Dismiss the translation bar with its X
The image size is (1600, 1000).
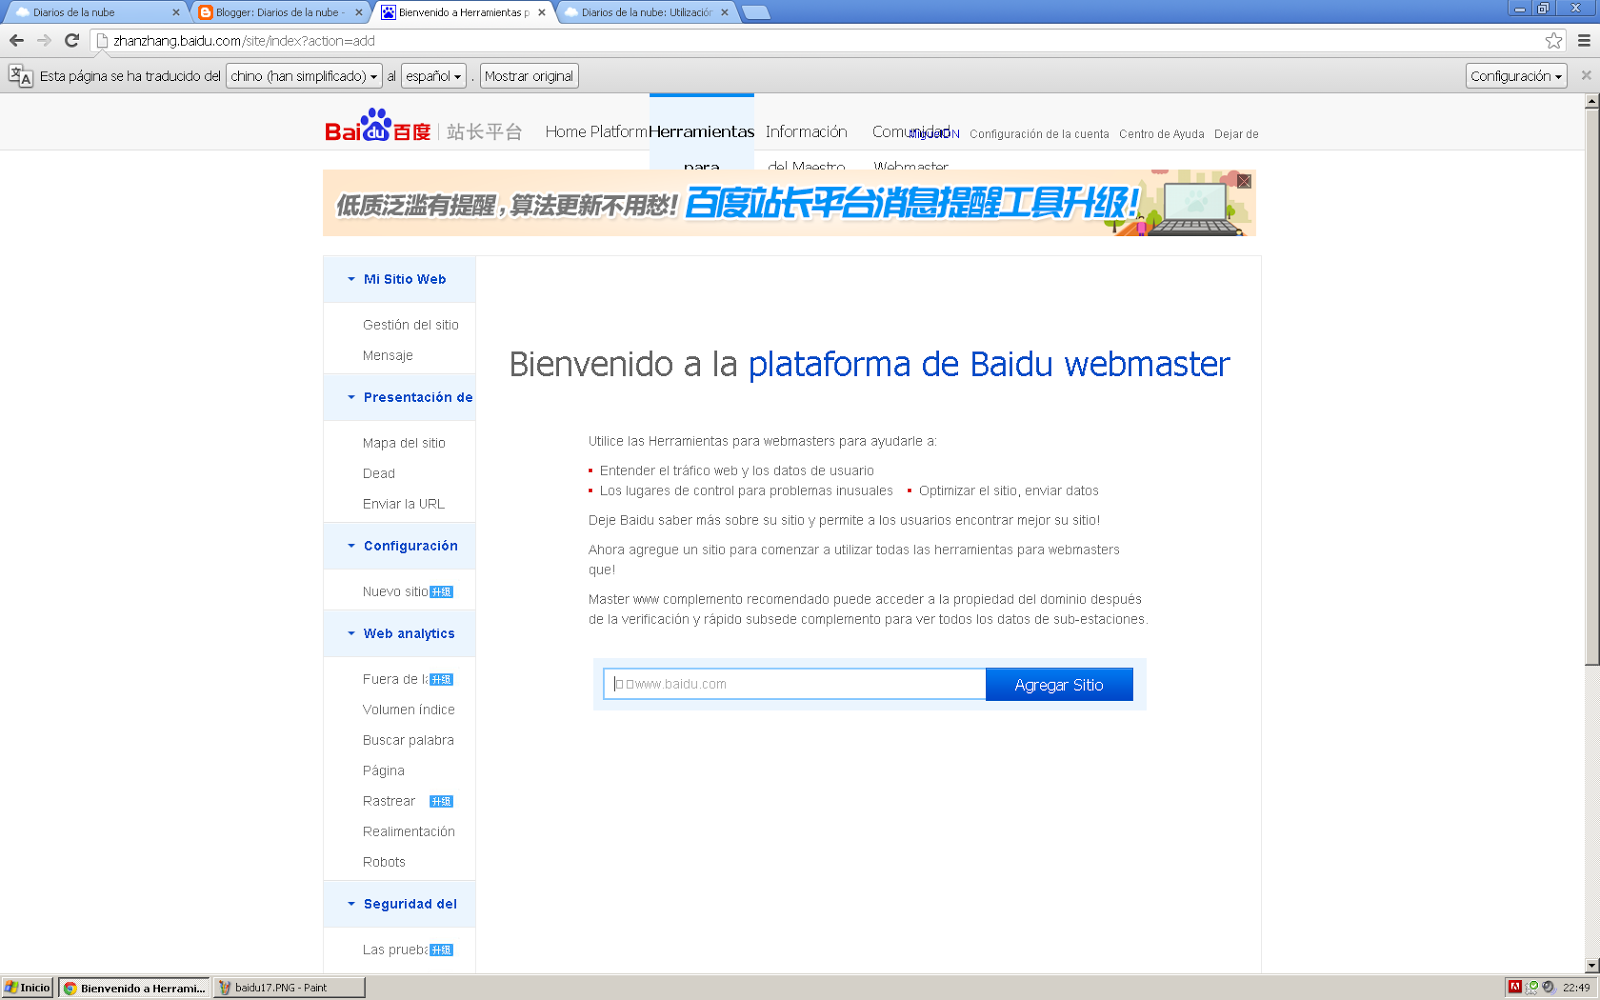point(1586,75)
